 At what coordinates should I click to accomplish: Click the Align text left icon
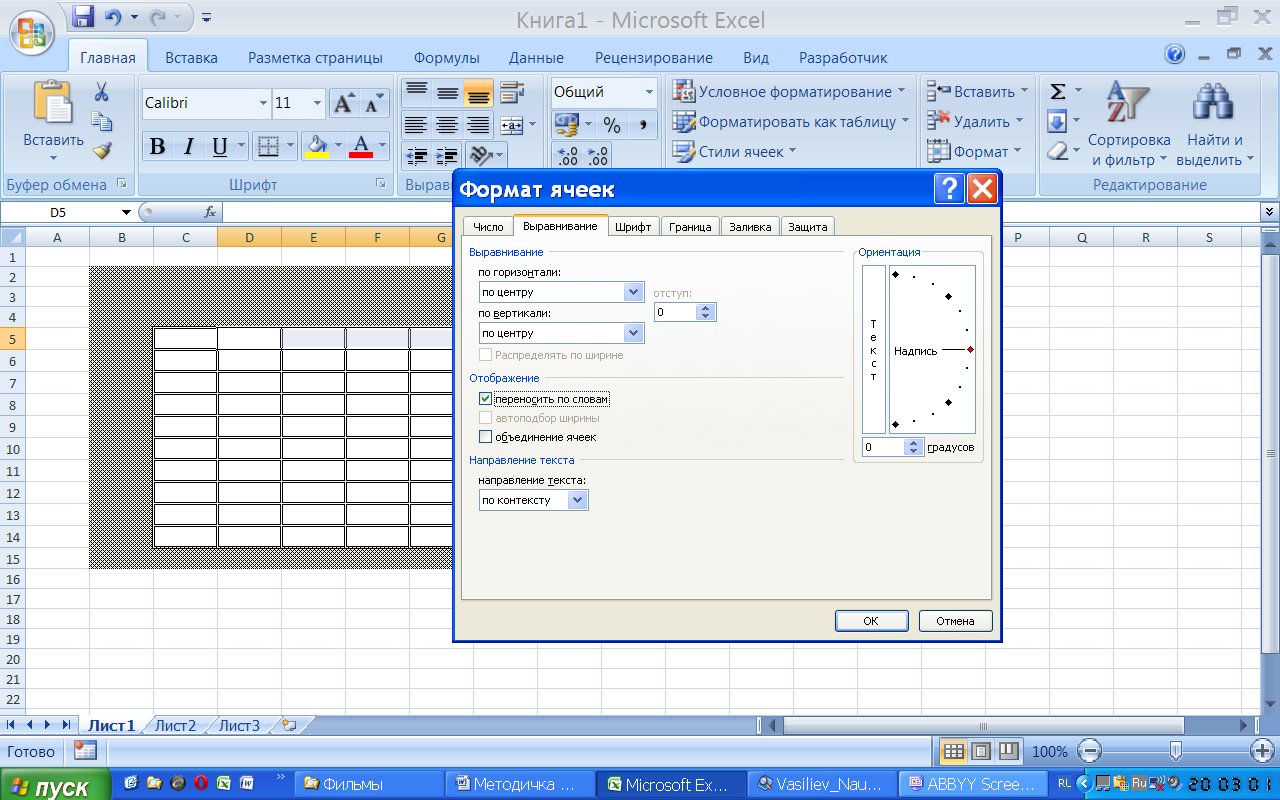pyautogui.click(x=416, y=125)
